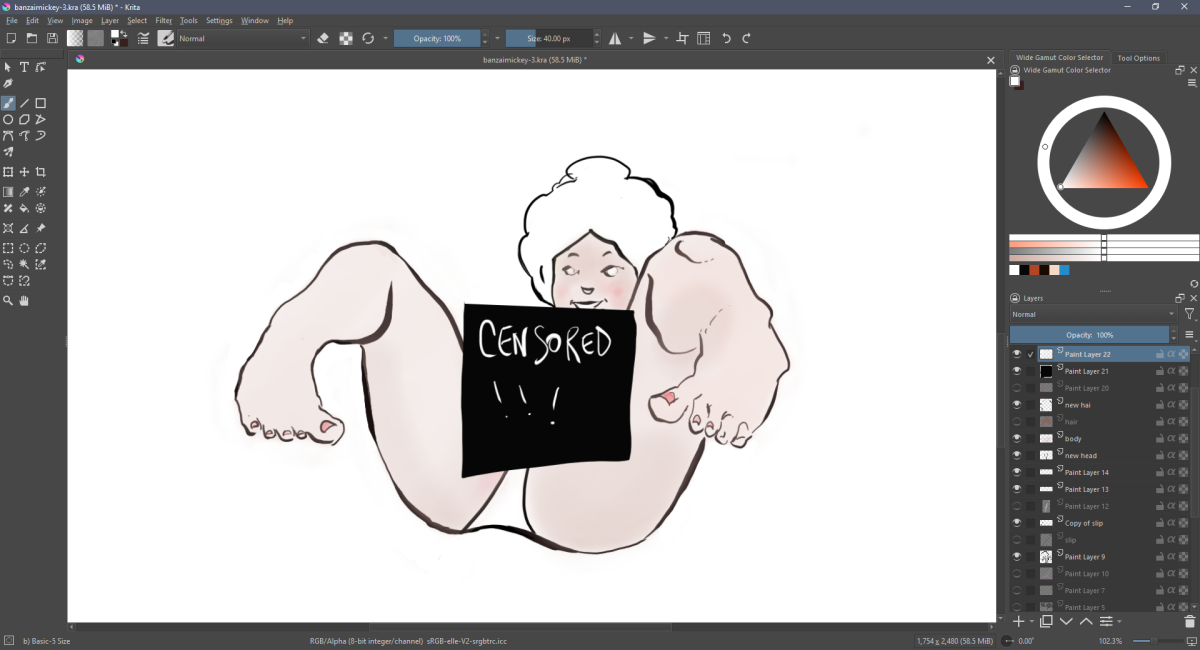
Task: Choose the Rectangular Selection tool
Action: pyautogui.click(x=8, y=248)
